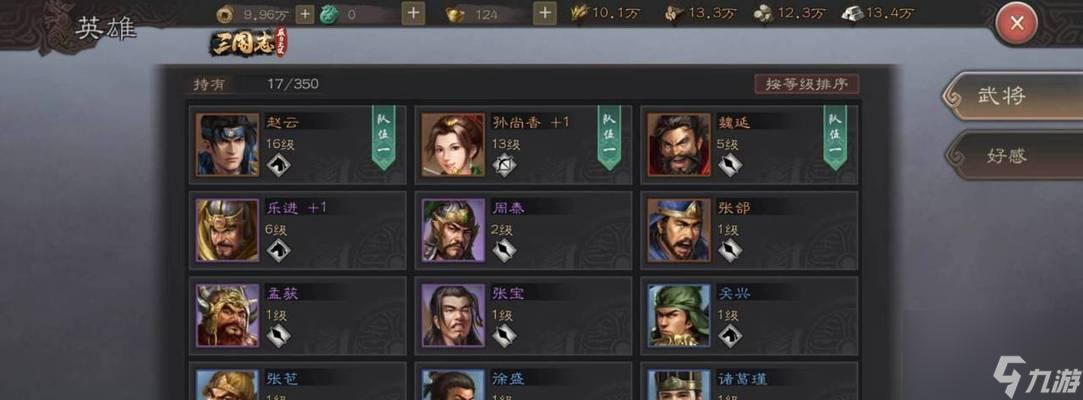This screenshot has height=400, width=1083.
Task: Close the hero screen with the red X
Action: pos(1017,23)
